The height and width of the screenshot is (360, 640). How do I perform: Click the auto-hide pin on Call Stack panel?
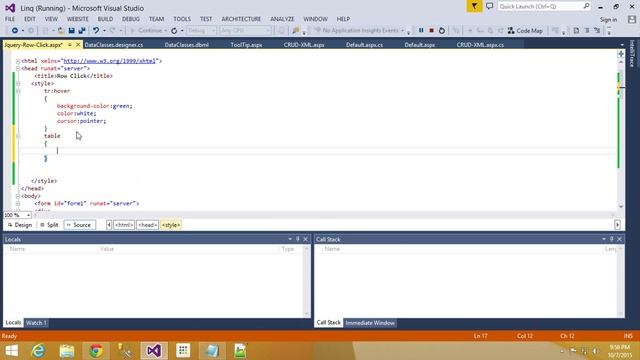pos(612,239)
